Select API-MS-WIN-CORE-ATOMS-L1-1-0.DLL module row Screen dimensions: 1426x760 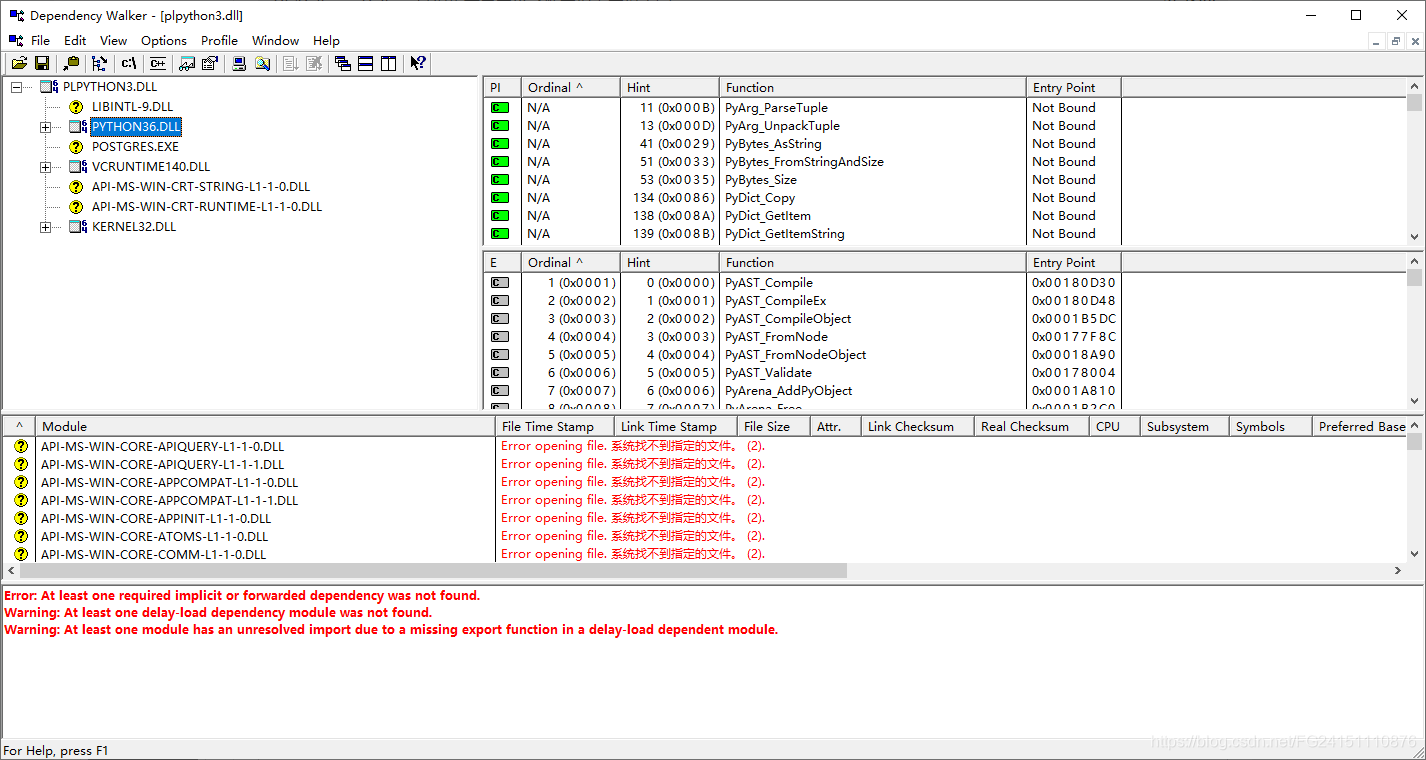tap(704, 537)
